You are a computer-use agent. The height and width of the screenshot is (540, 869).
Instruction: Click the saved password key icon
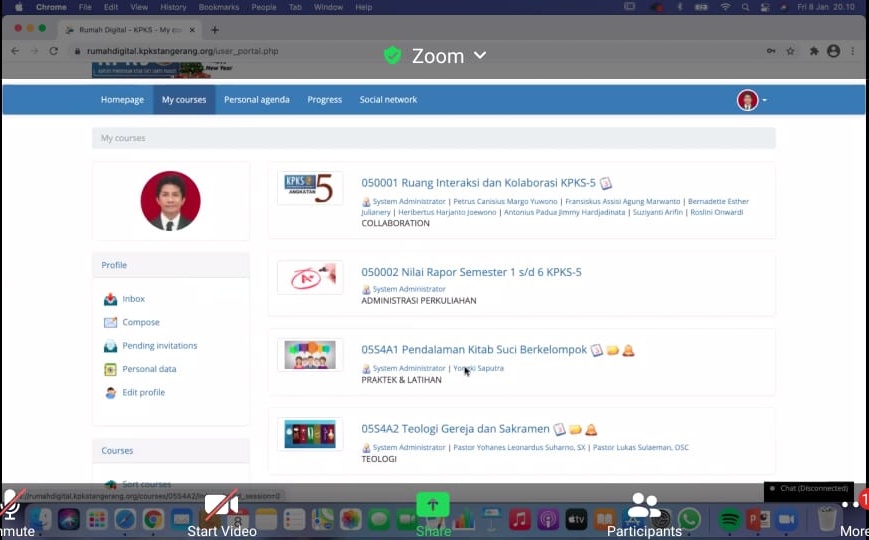(x=771, y=51)
